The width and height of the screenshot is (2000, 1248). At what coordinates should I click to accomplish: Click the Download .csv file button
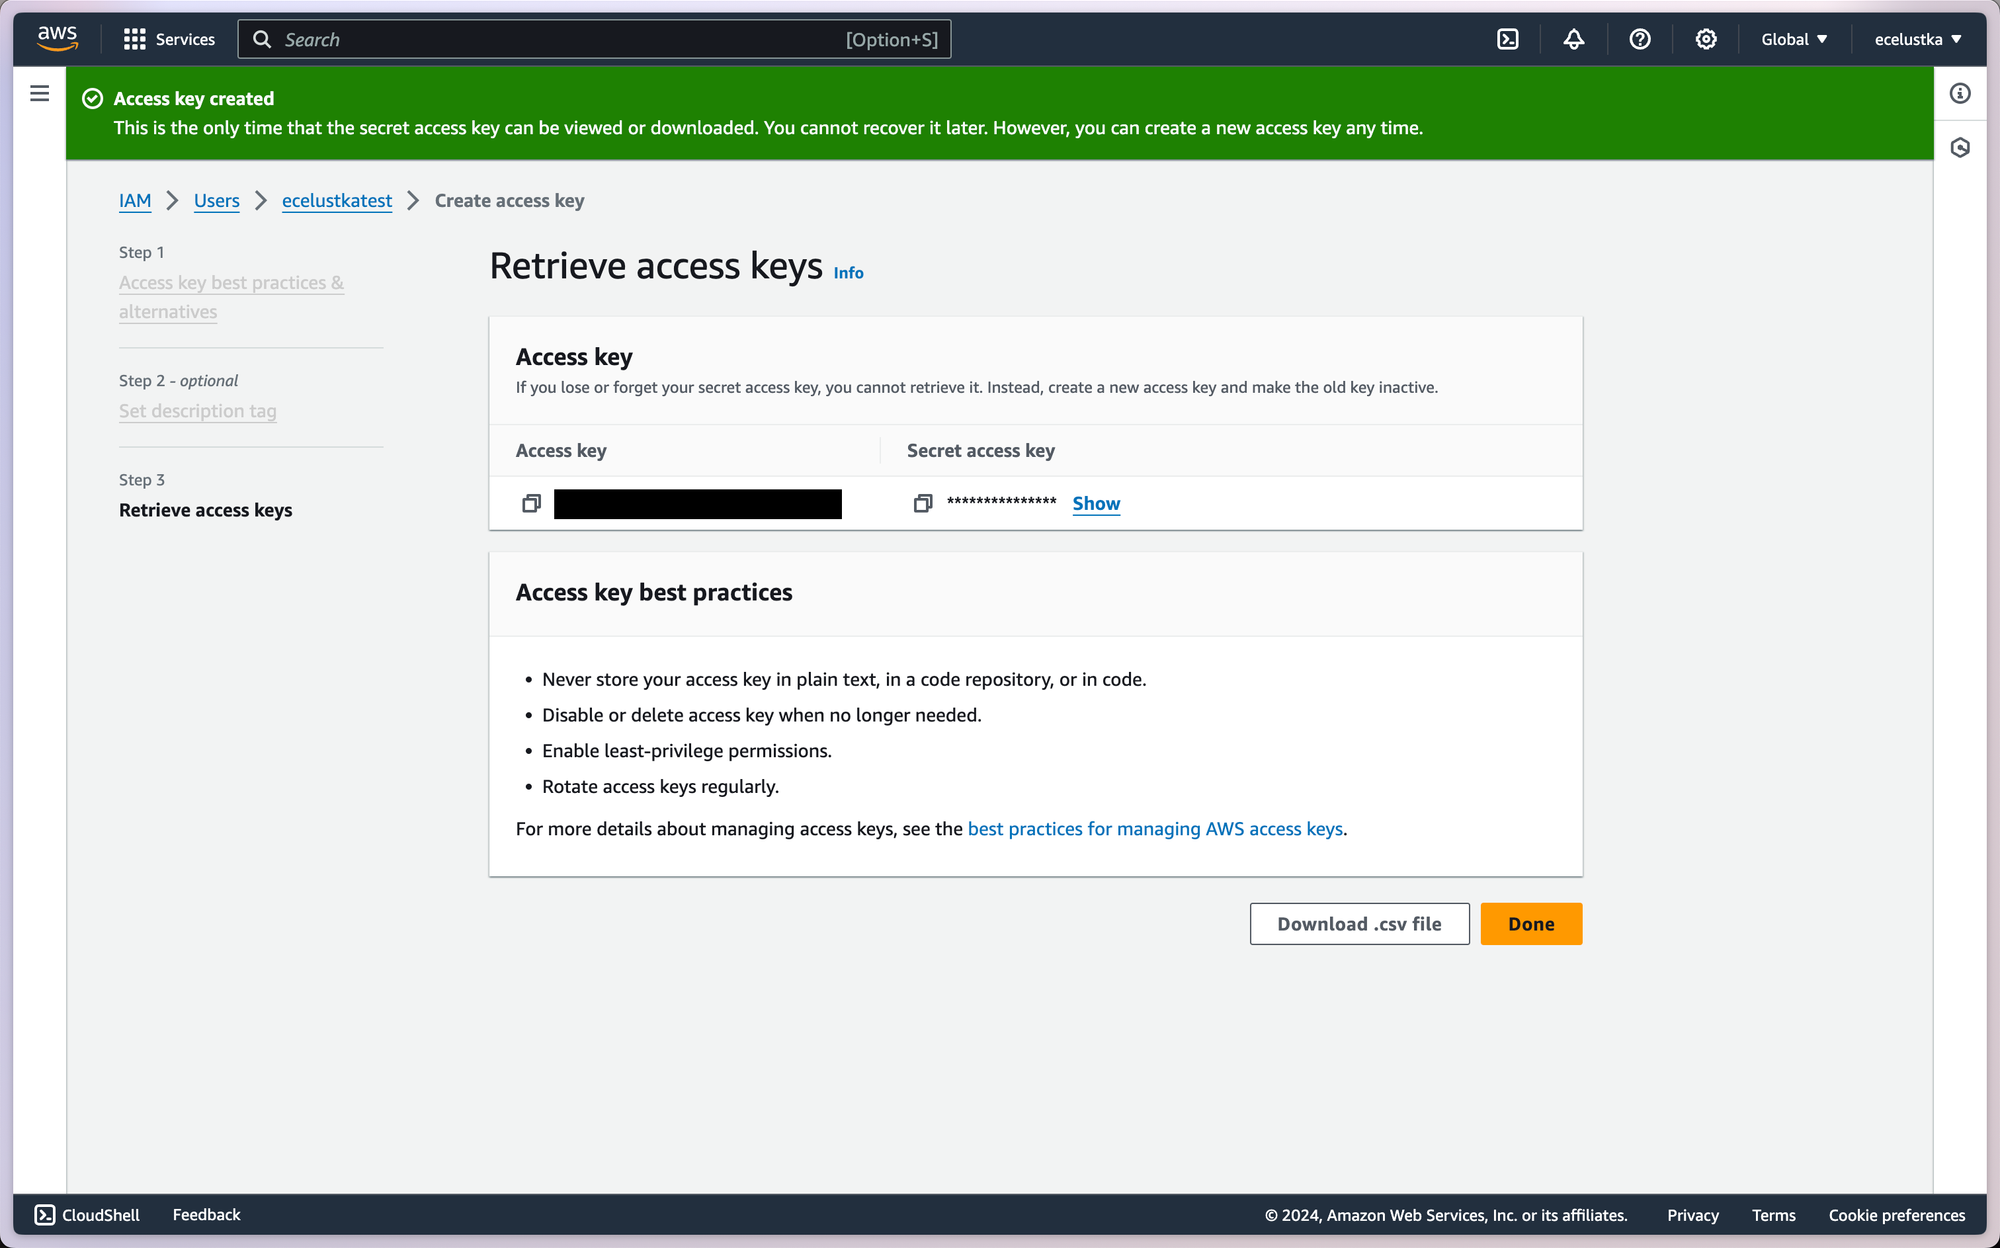coord(1358,924)
